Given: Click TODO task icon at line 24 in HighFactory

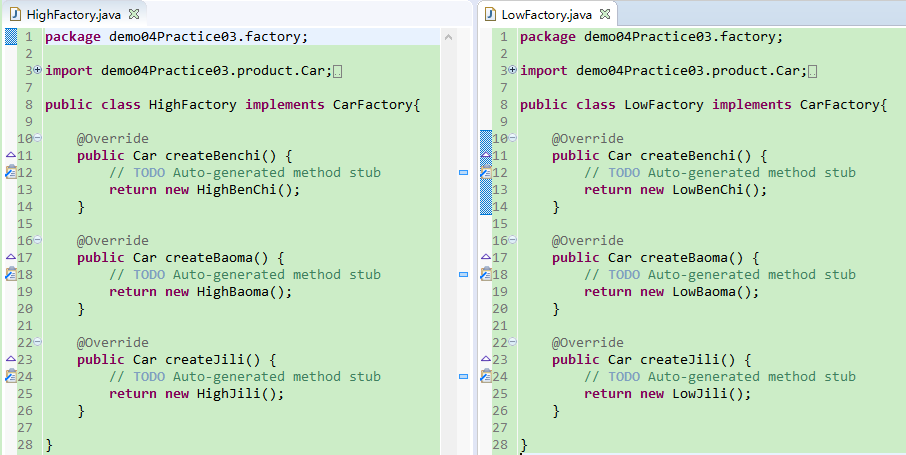Looking at the screenshot, I should click(10, 376).
